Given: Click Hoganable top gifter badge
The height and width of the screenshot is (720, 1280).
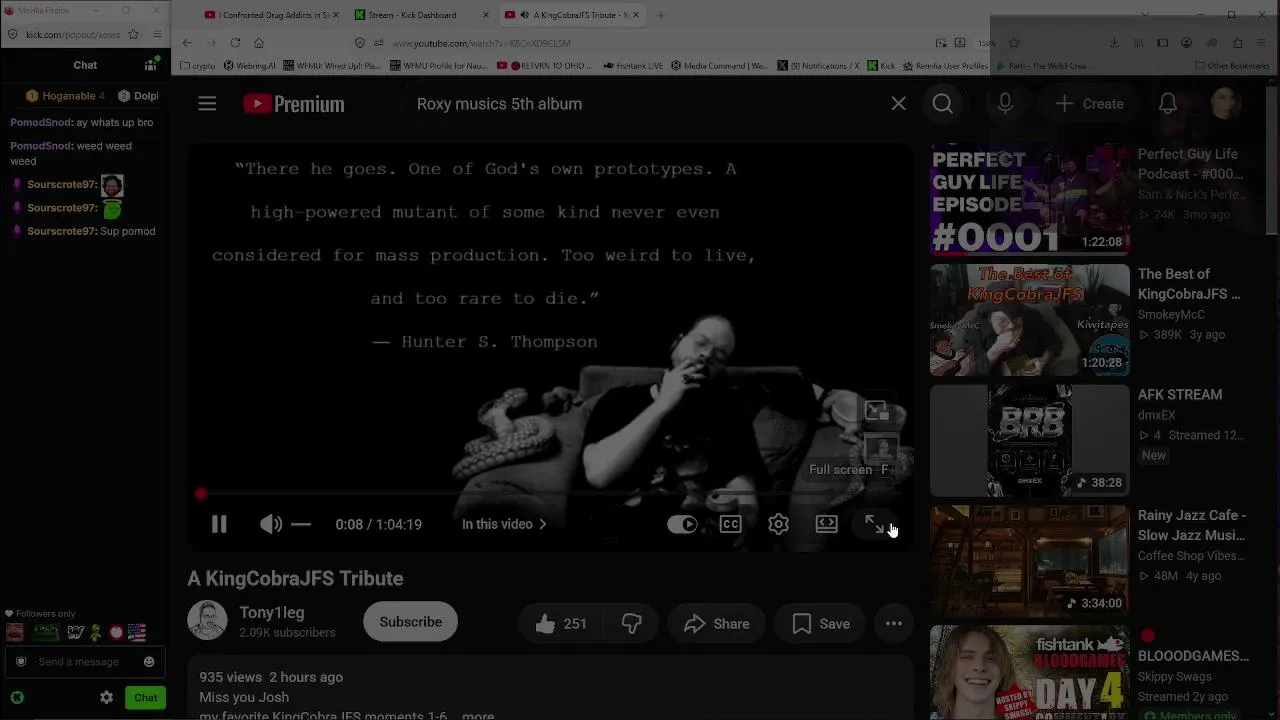Looking at the screenshot, I should coord(66,96).
